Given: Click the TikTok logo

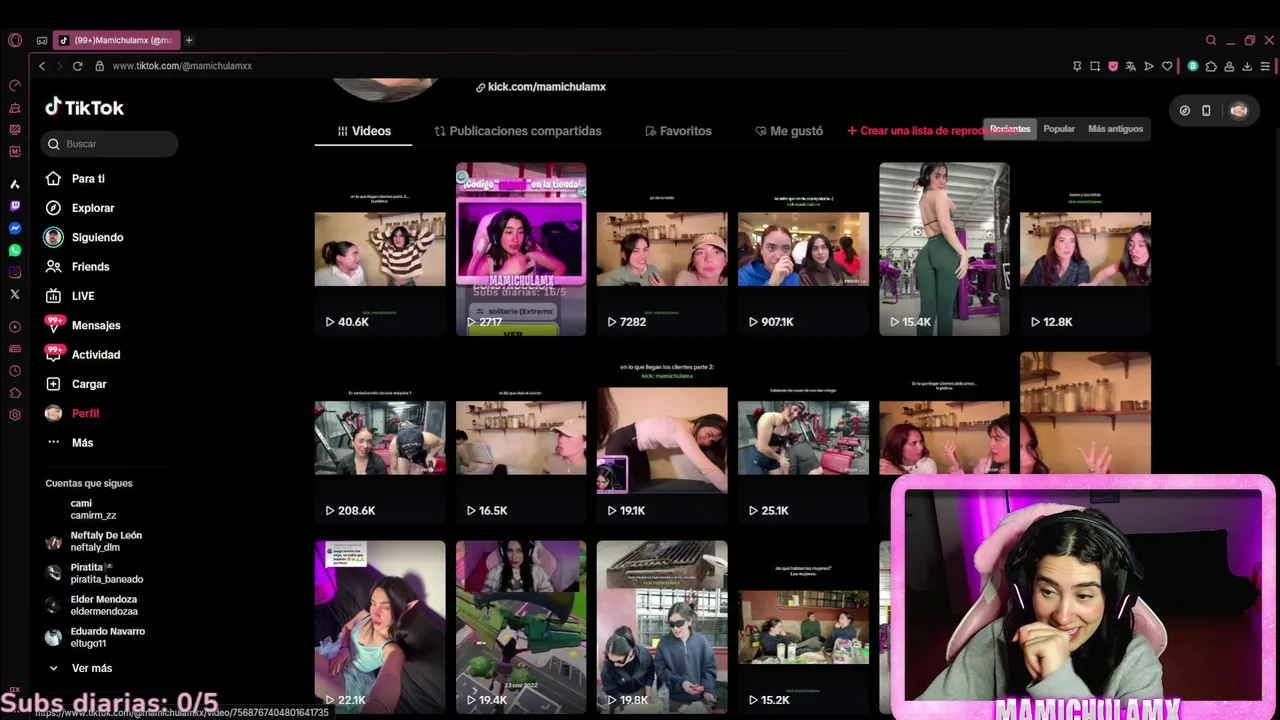Looking at the screenshot, I should coord(85,107).
